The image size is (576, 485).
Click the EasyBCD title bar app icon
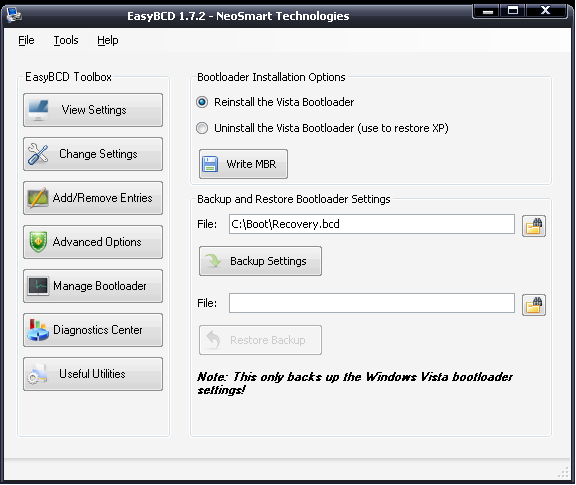tap(14, 14)
